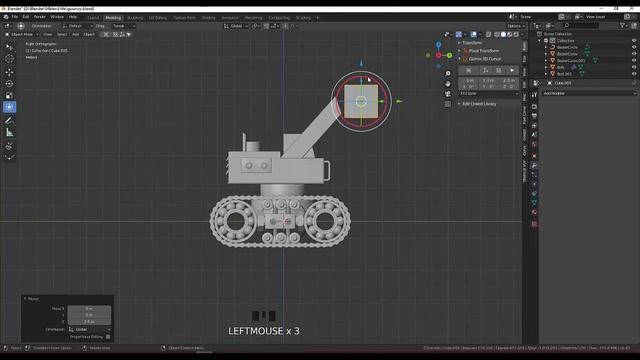Toggle proportional editing button in header
The image size is (640, 360).
(285, 26)
